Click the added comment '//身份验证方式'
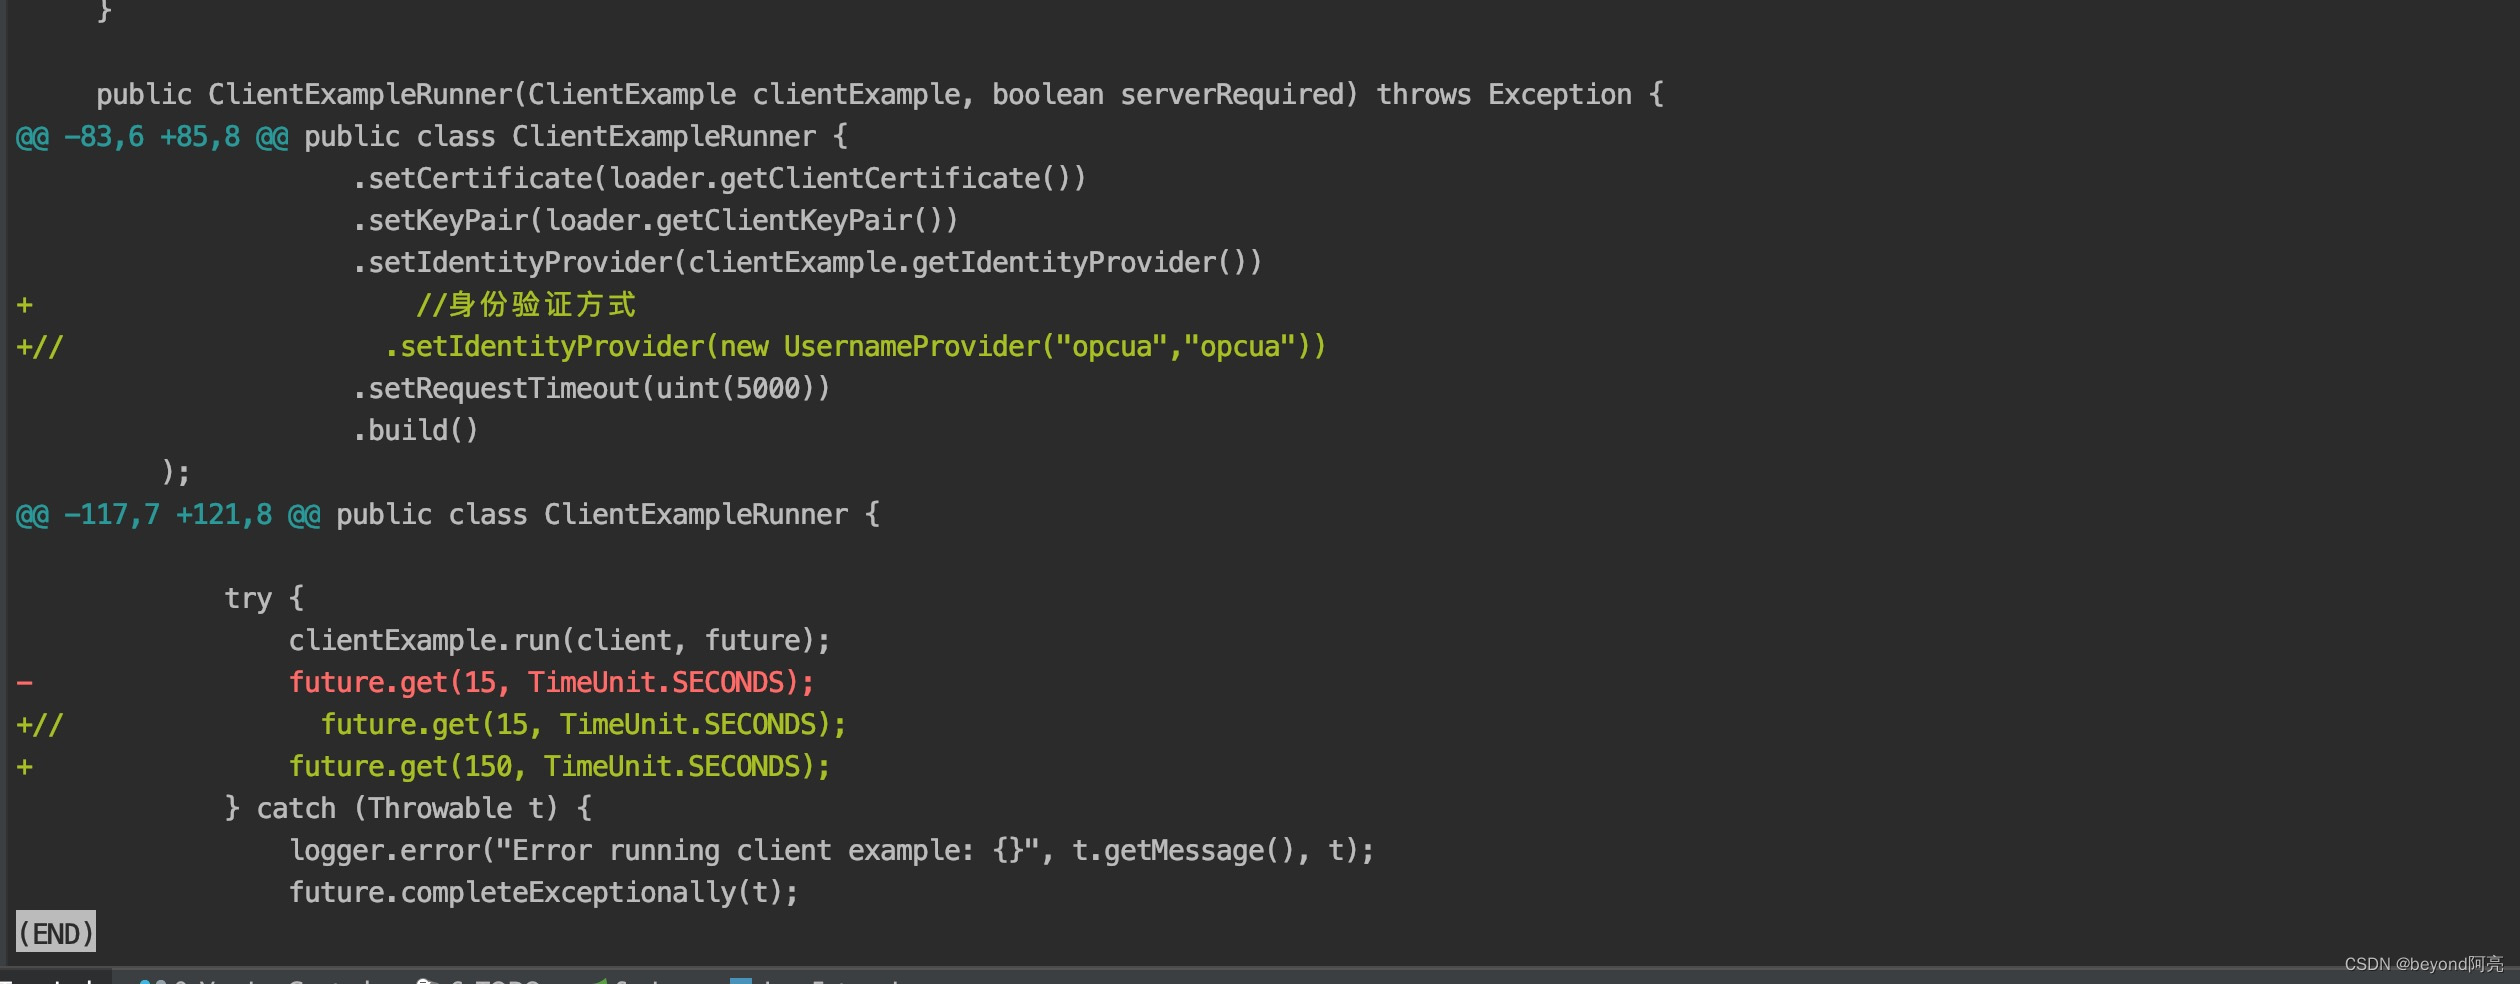Viewport: 2520px width, 984px height. coord(526,305)
